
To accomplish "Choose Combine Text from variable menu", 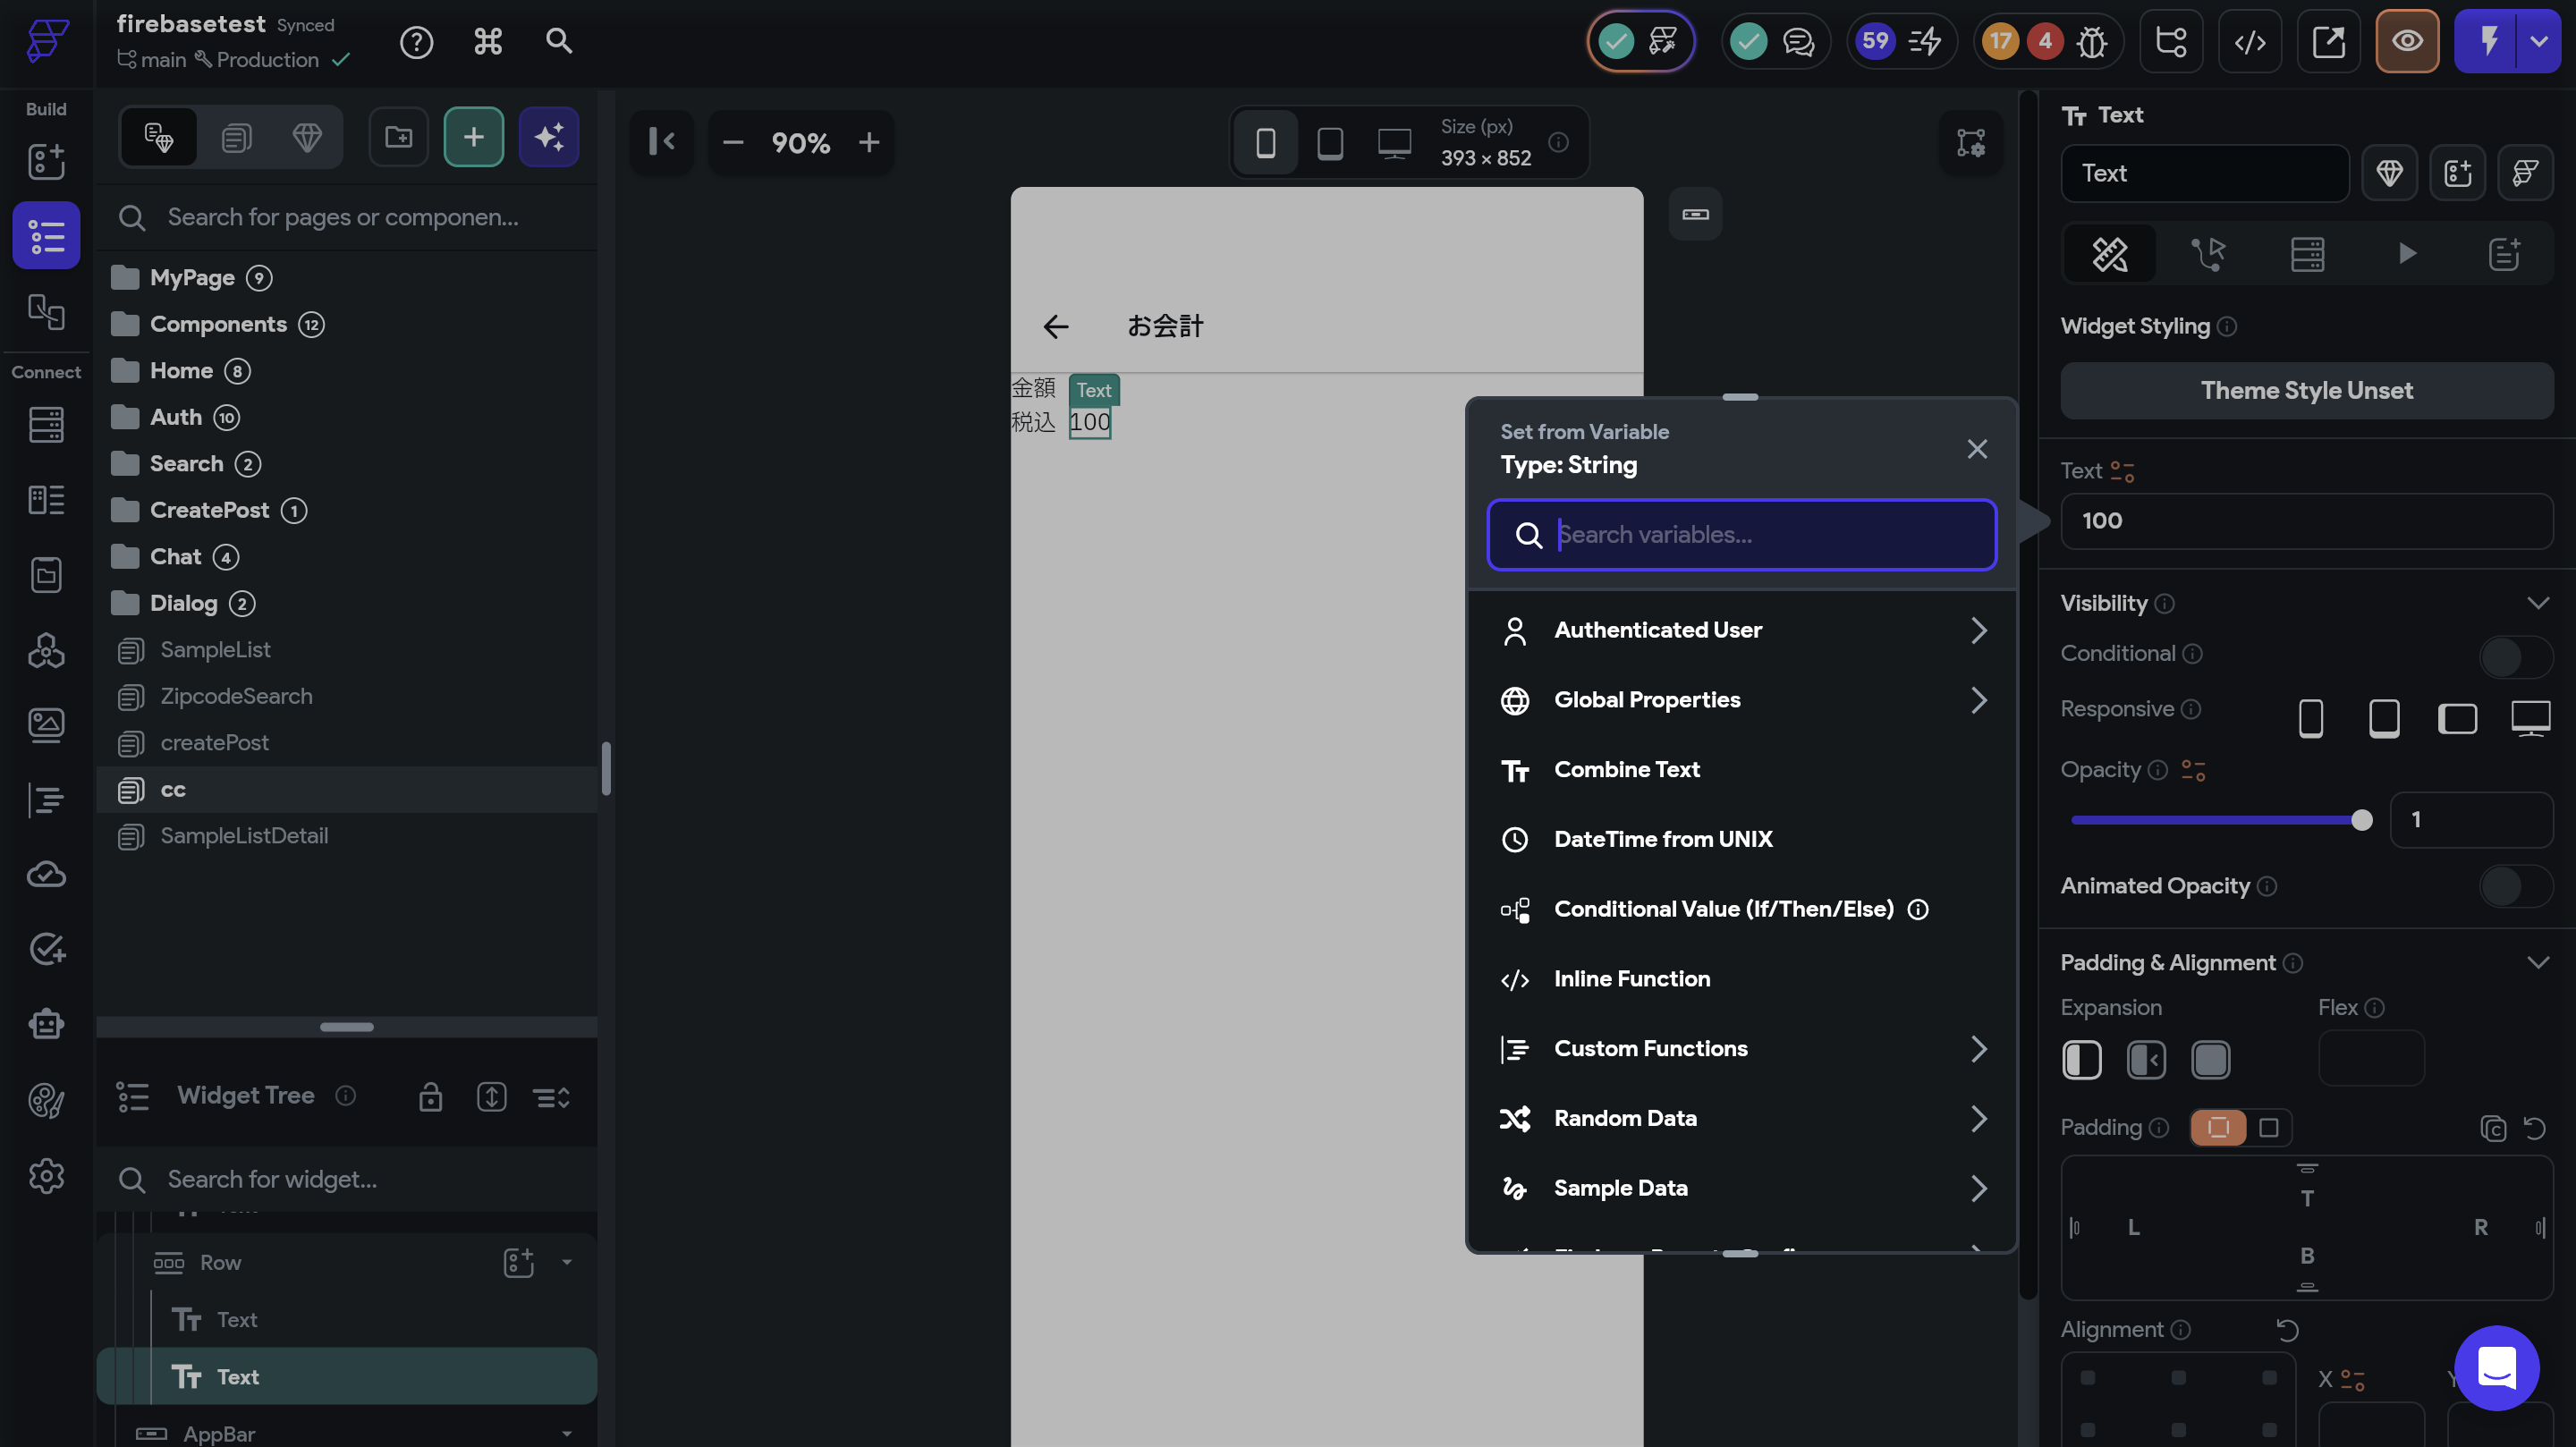I will 1626,769.
